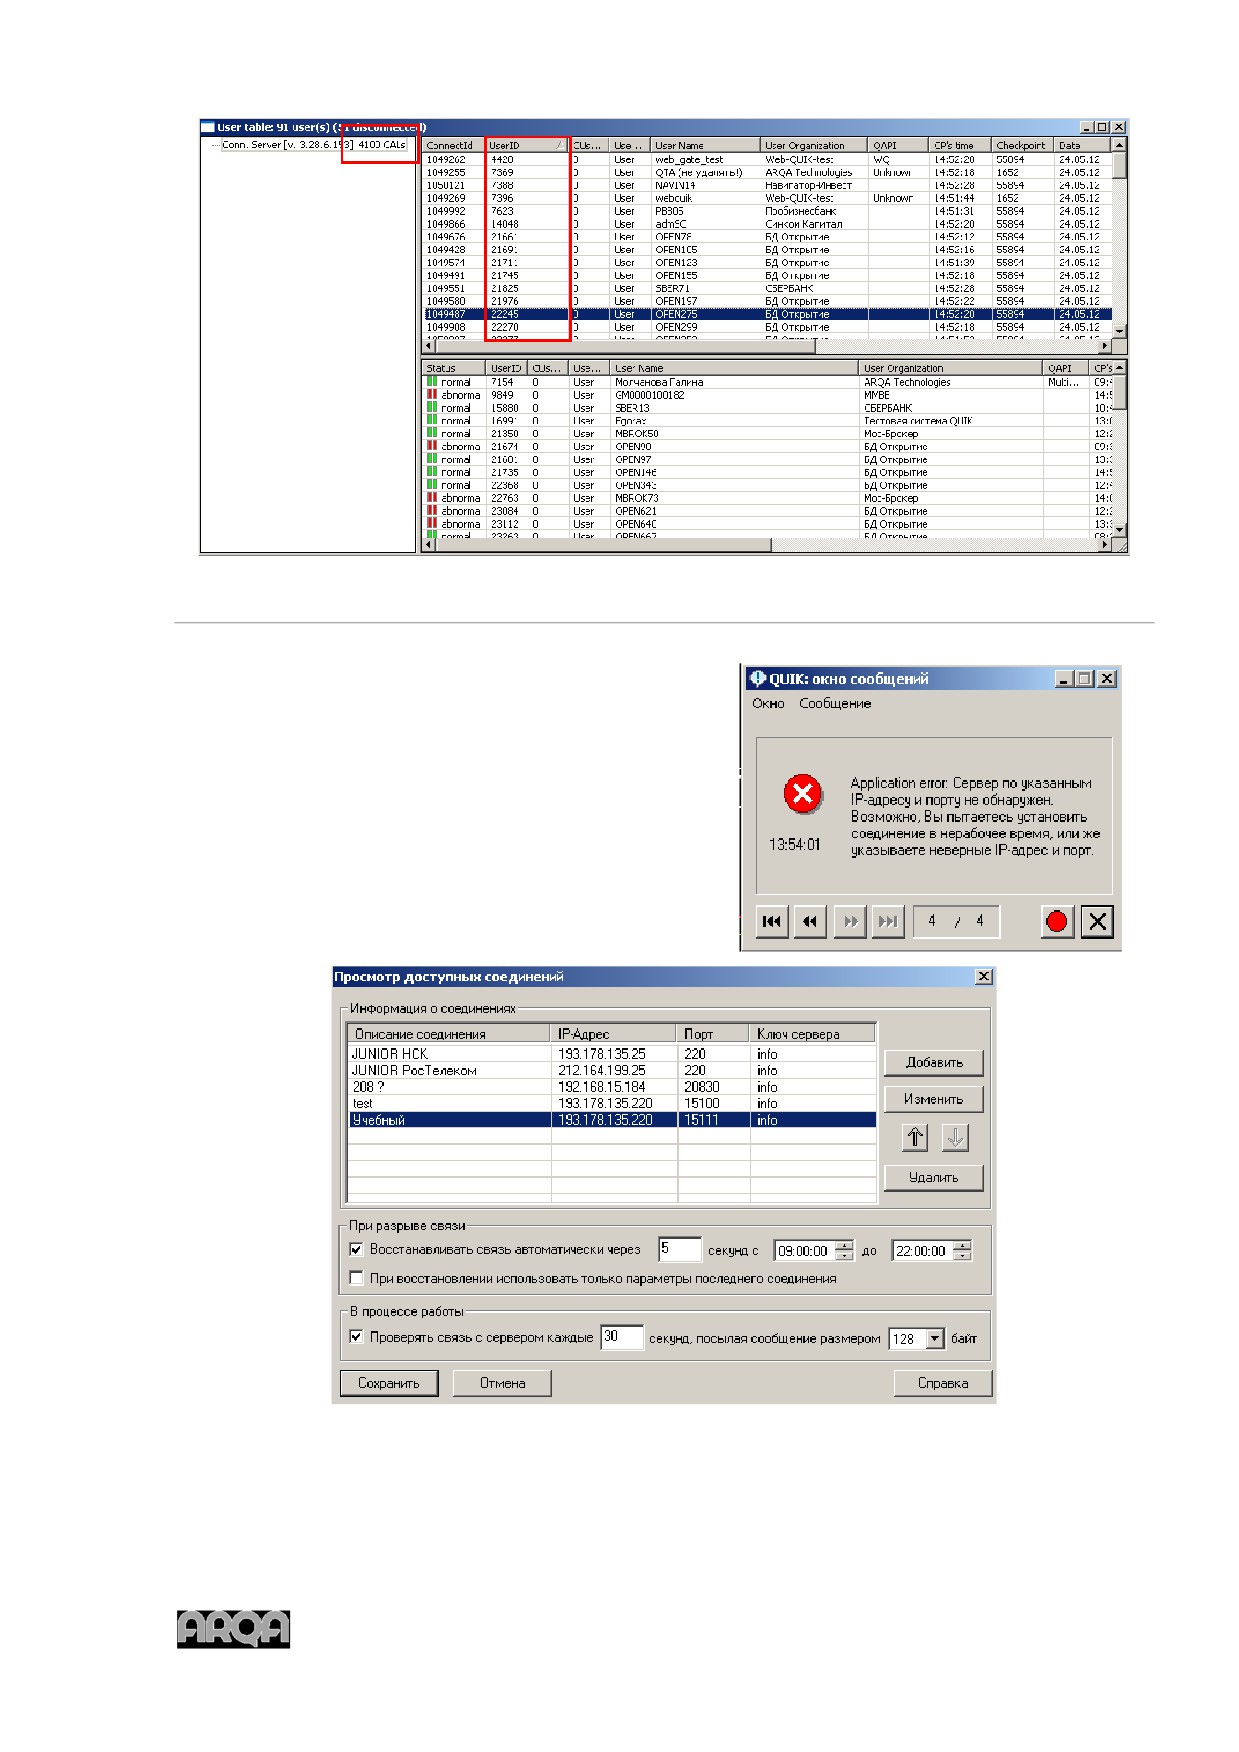Screen dimensions: 1239x1752
Task: Click upper table vertical scrollbar down arrow
Action: [1120, 331]
